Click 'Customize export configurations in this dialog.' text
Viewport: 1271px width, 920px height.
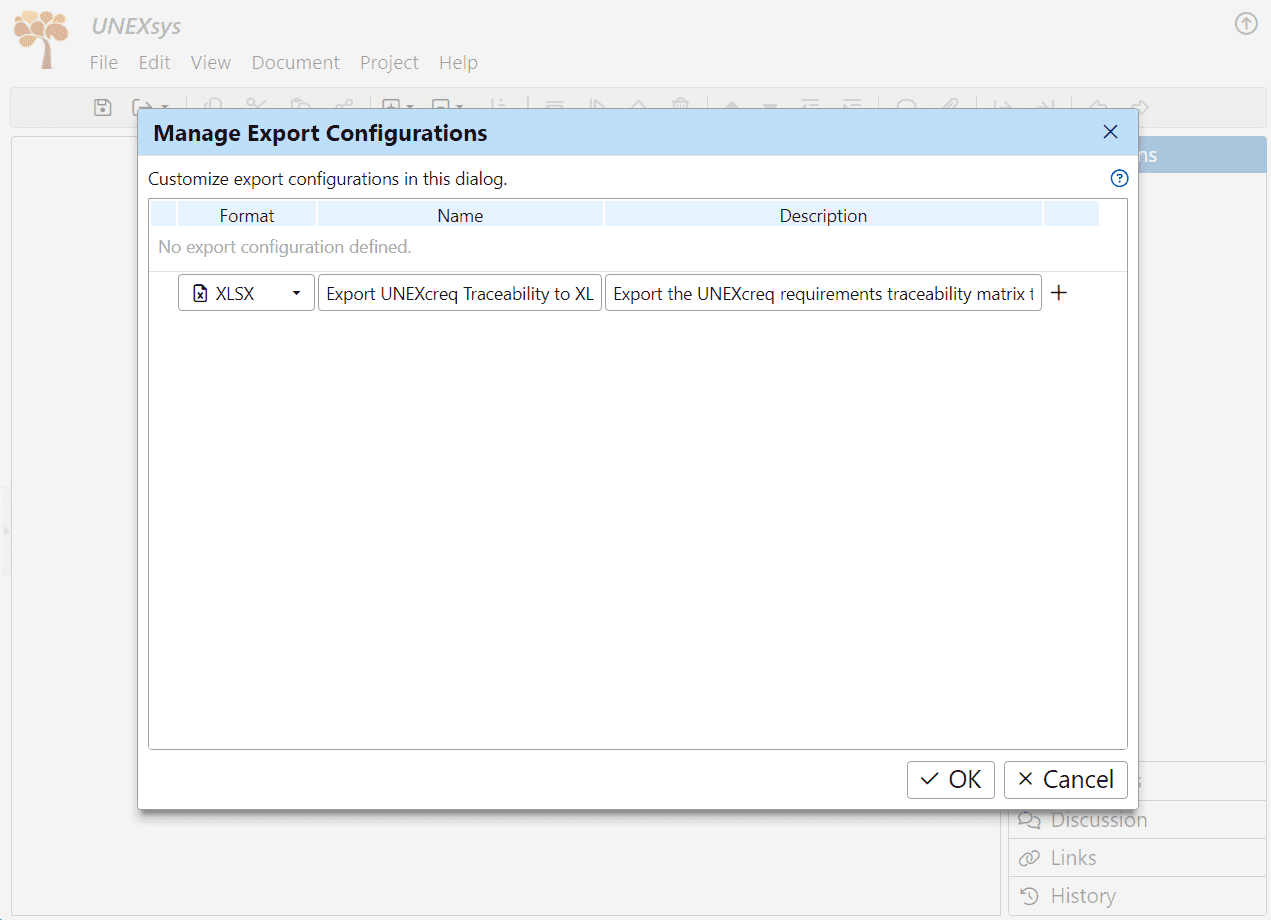tap(328, 180)
